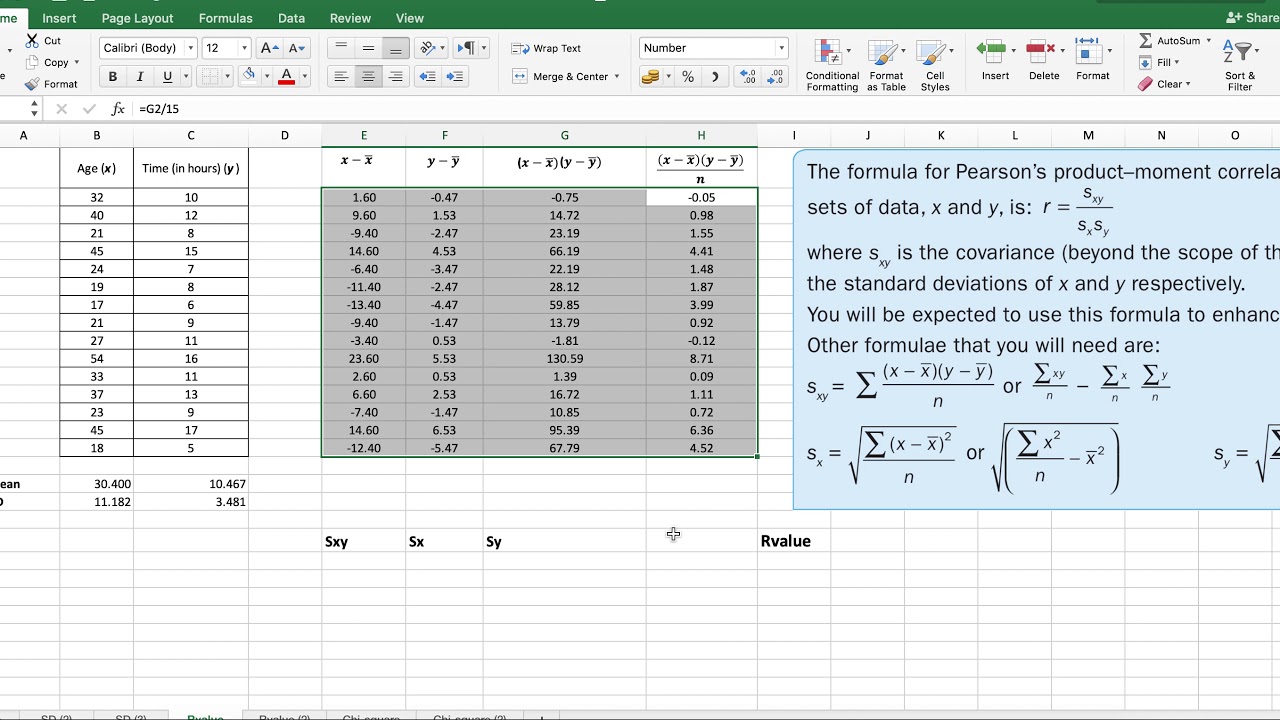Align text right

tap(396, 77)
